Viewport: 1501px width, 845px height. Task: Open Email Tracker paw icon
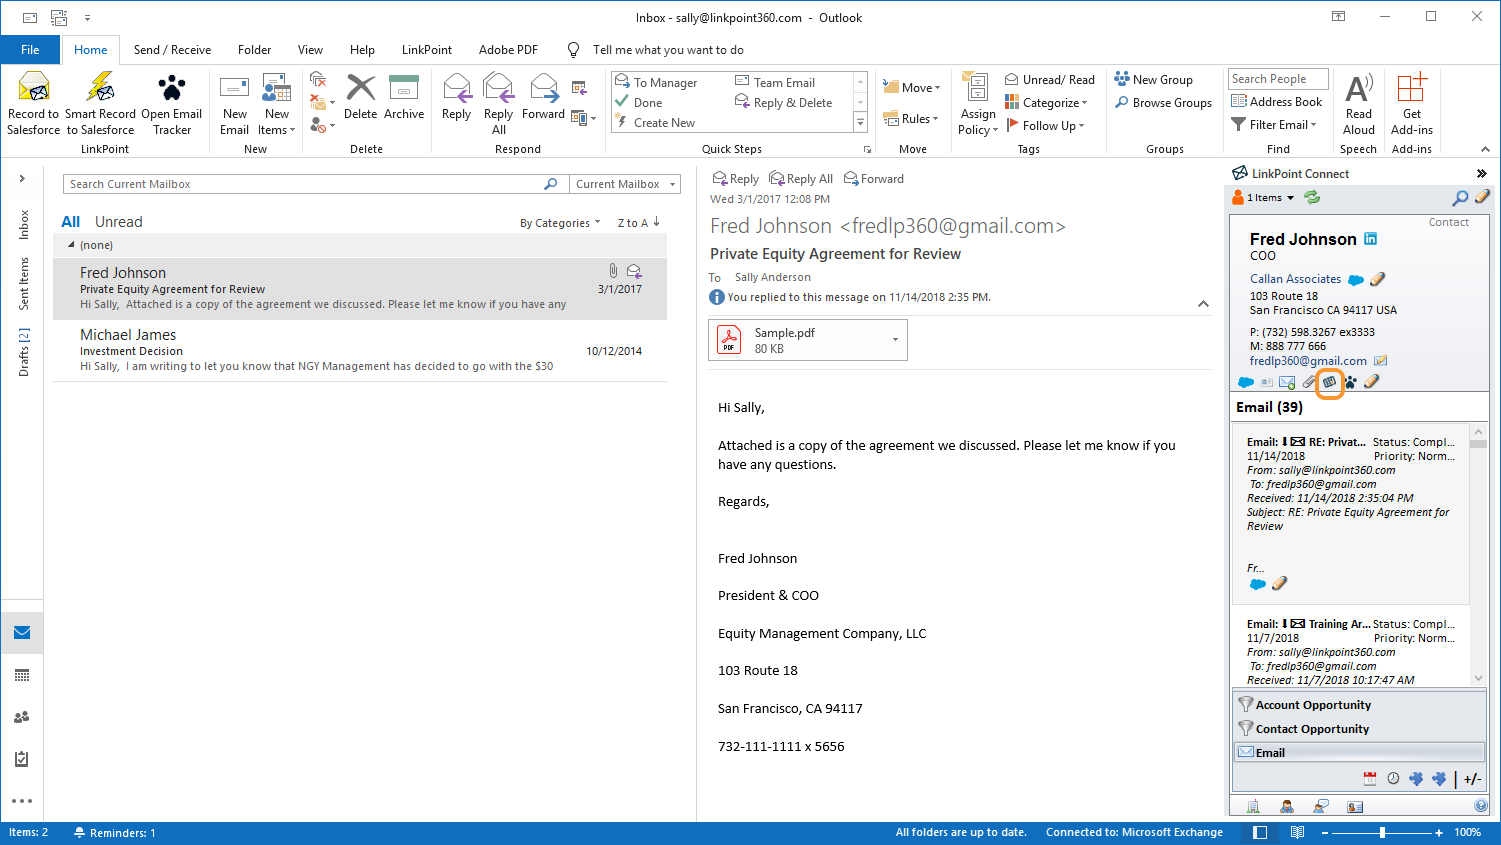(172, 88)
